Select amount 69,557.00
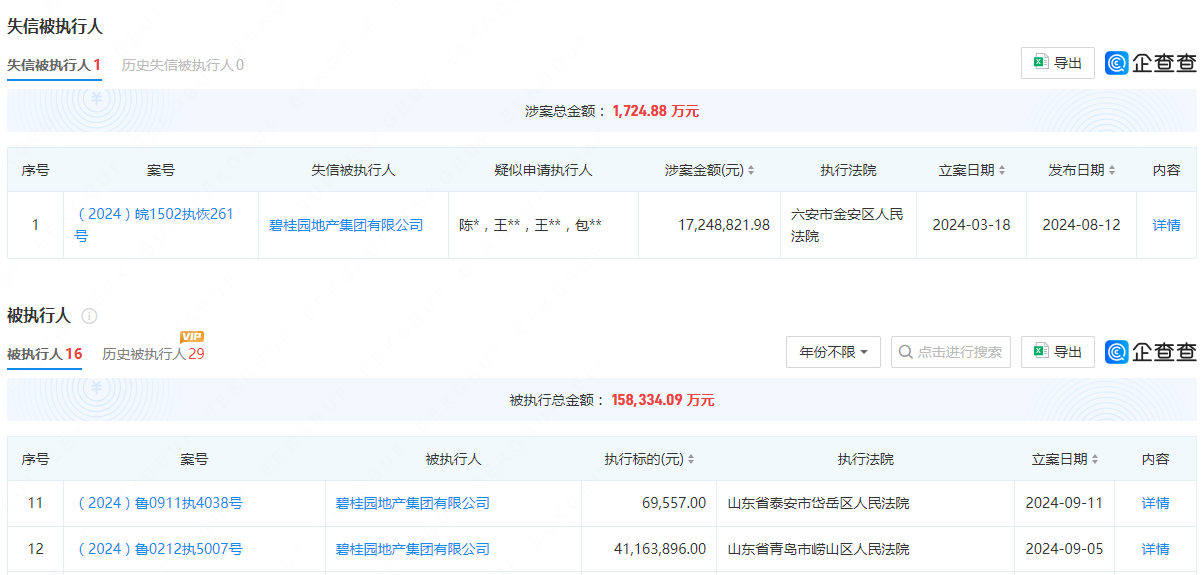 point(674,503)
